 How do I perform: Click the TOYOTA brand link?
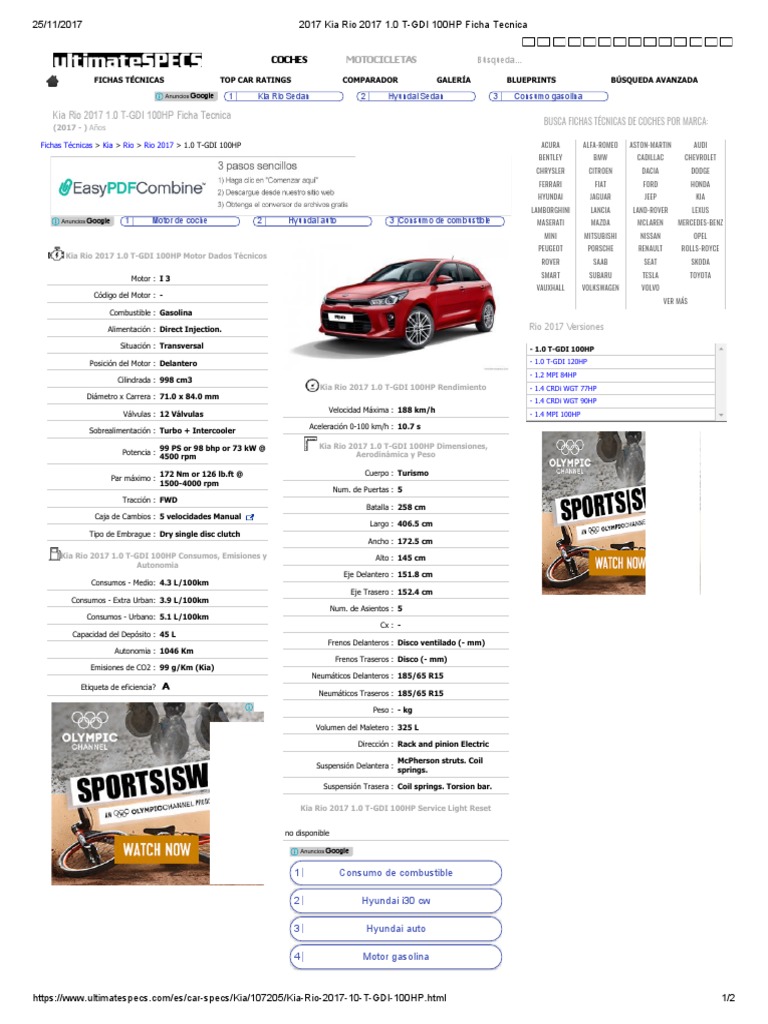click(x=700, y=275)
